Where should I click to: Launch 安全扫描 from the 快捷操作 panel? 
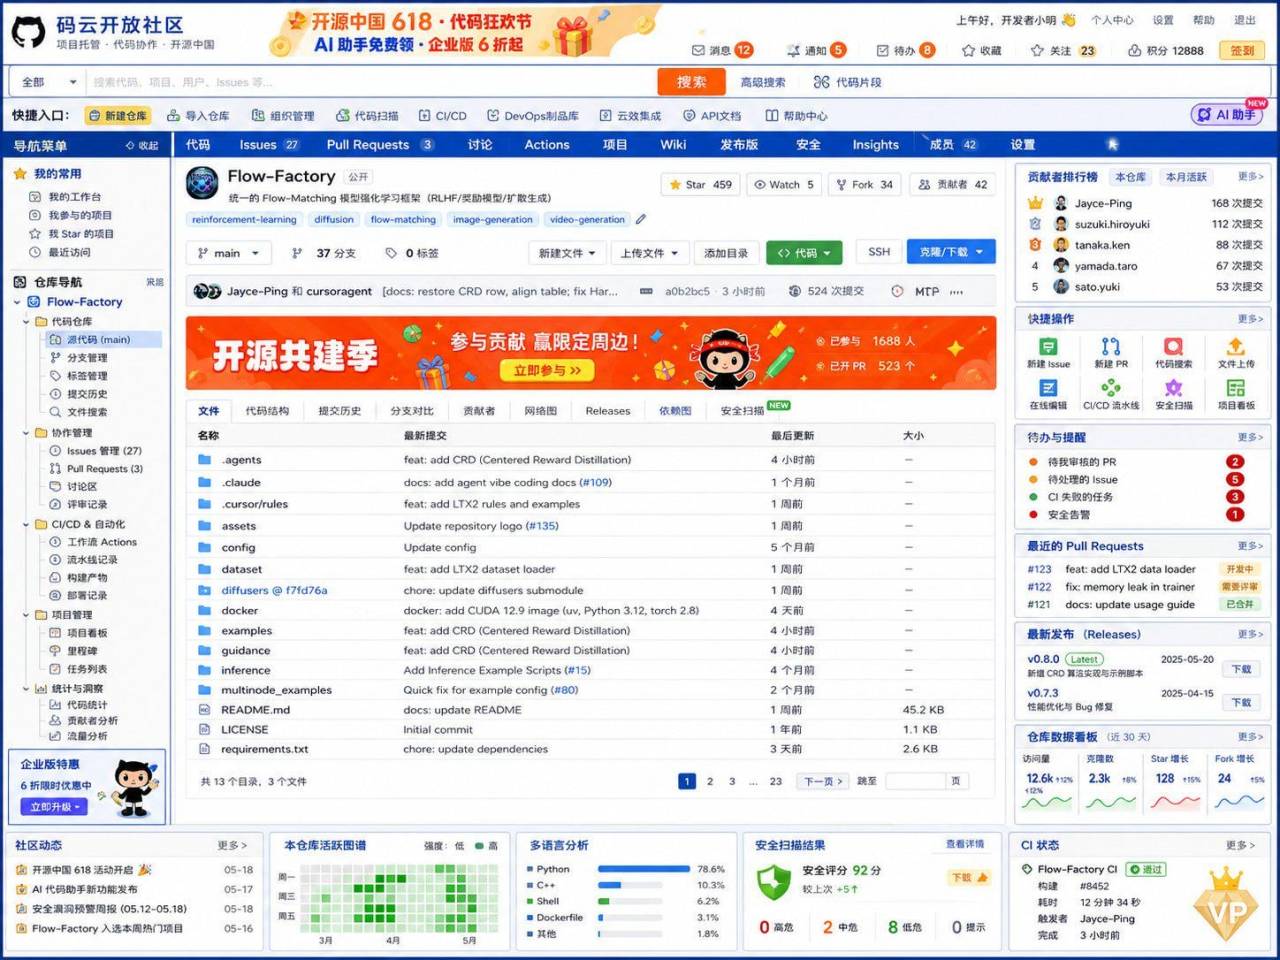click(1173, 395)
